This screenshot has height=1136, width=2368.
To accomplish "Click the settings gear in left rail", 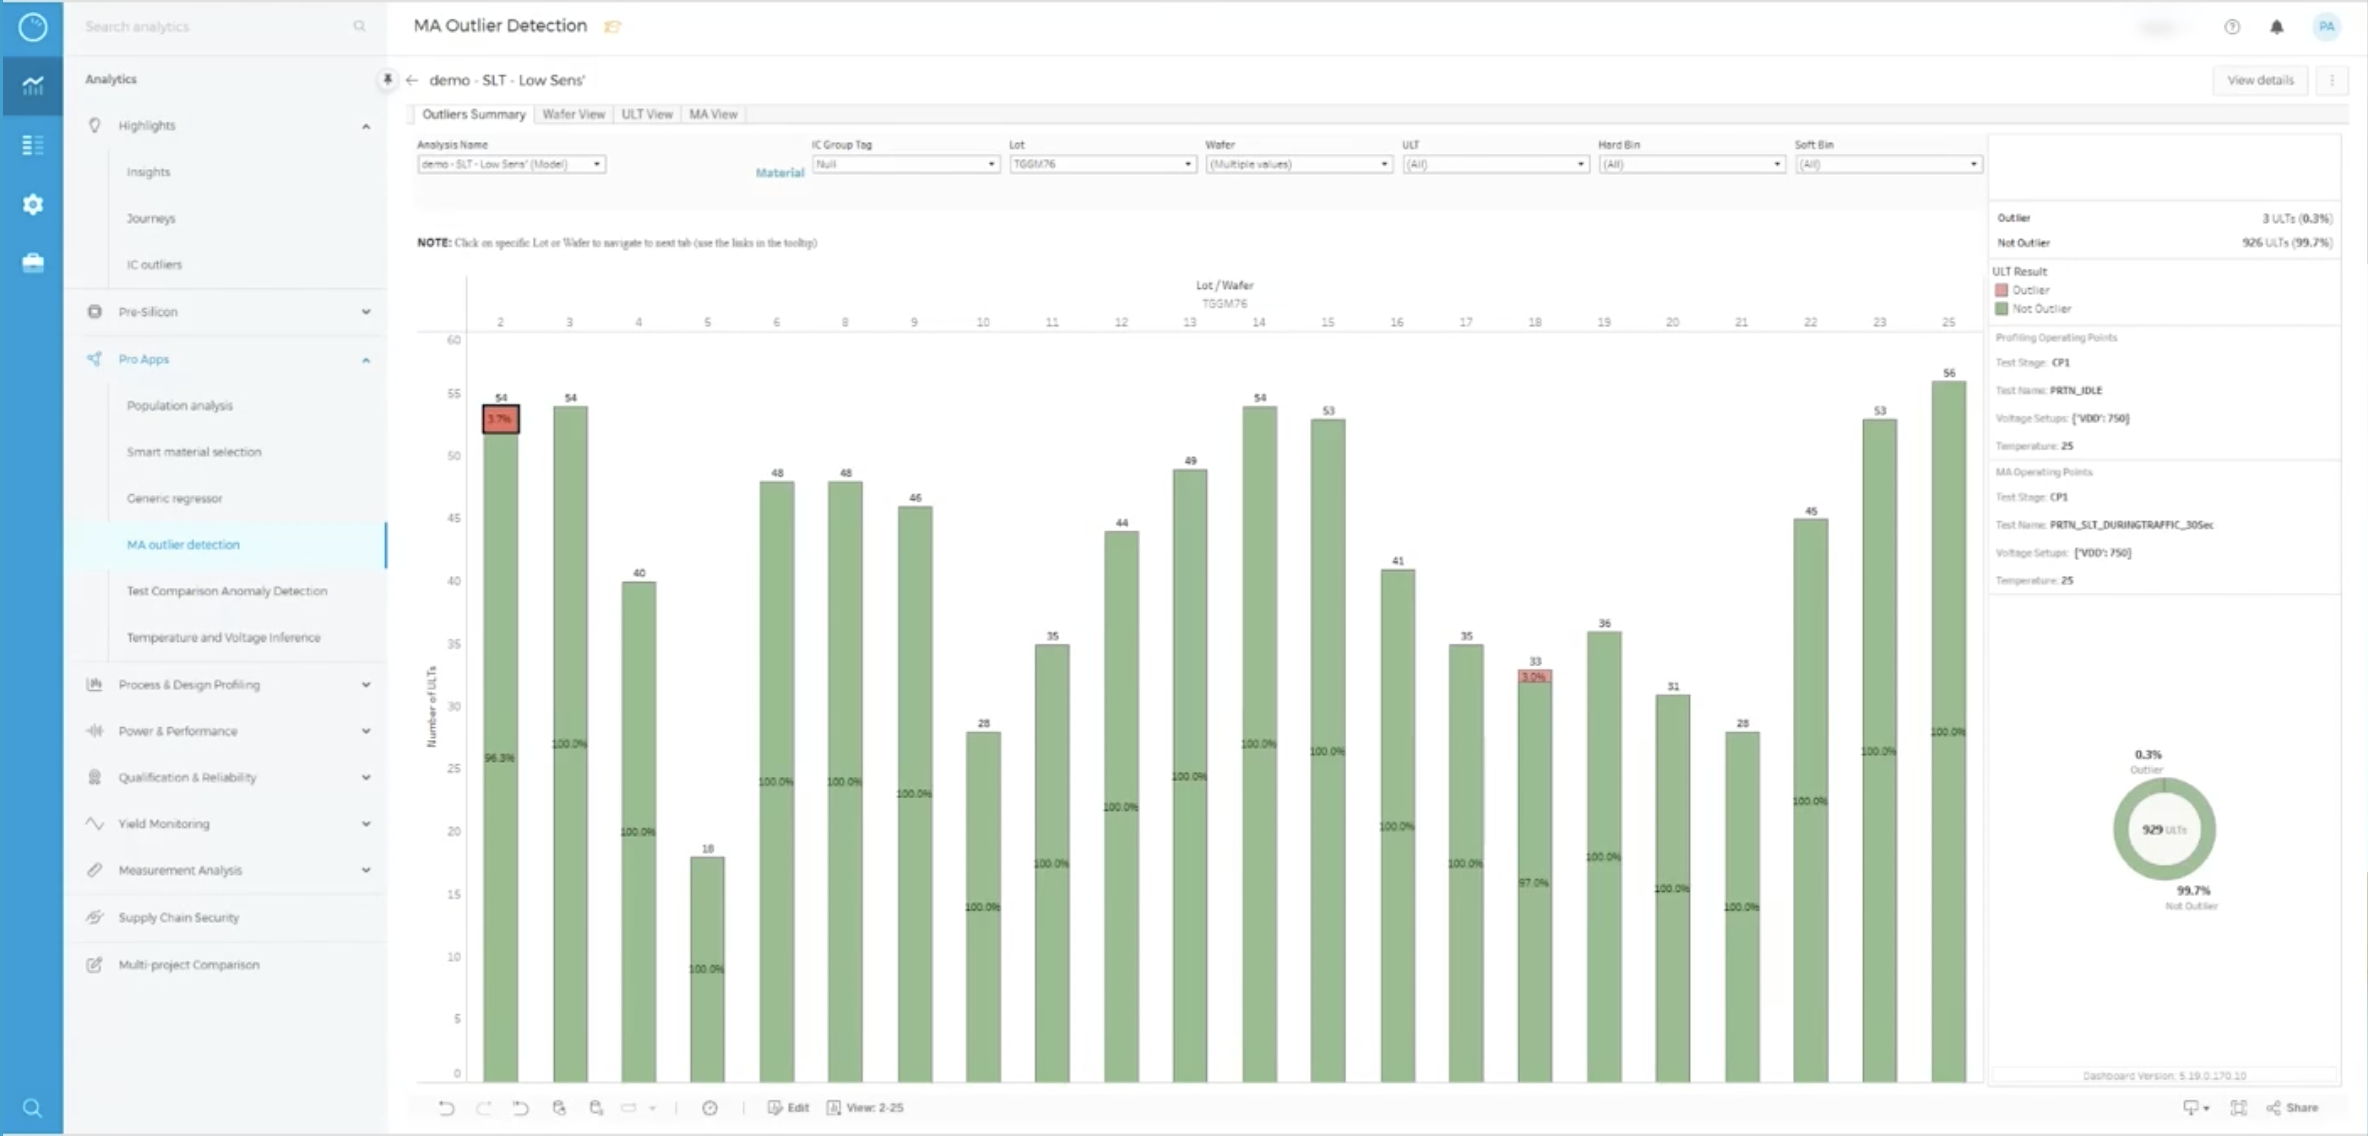I will (32, 205).
